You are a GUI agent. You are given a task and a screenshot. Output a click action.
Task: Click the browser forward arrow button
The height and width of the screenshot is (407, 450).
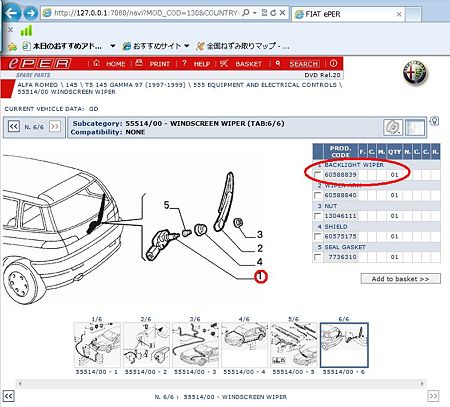(31, 13)
